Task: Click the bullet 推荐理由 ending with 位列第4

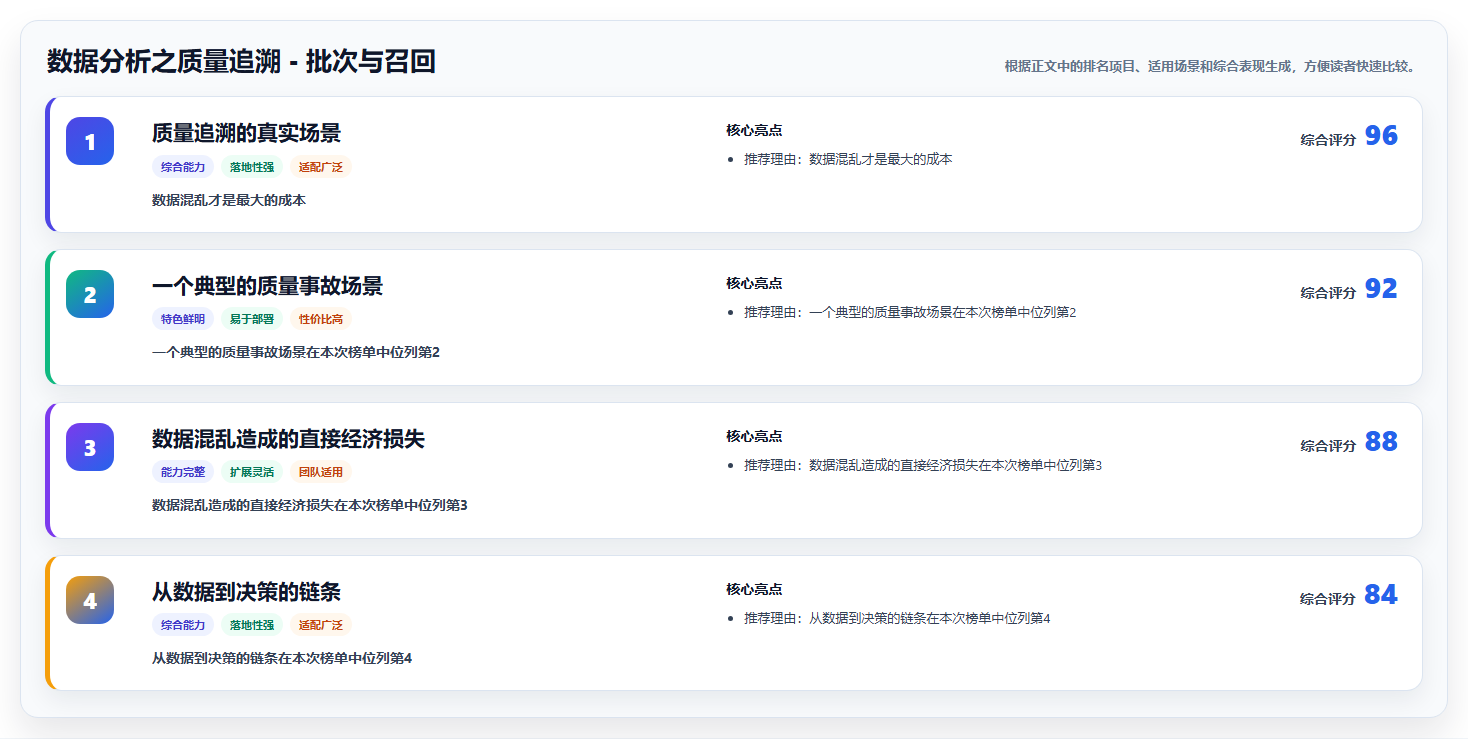Action: click(x=897, y=618)
